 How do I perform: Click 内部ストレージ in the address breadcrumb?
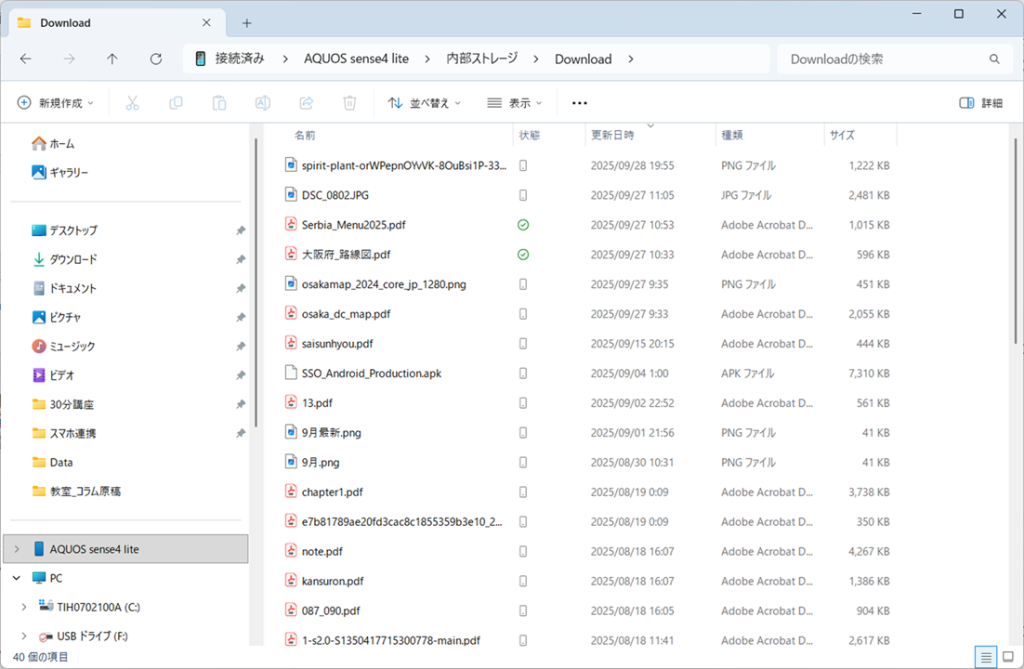[482, 59]
